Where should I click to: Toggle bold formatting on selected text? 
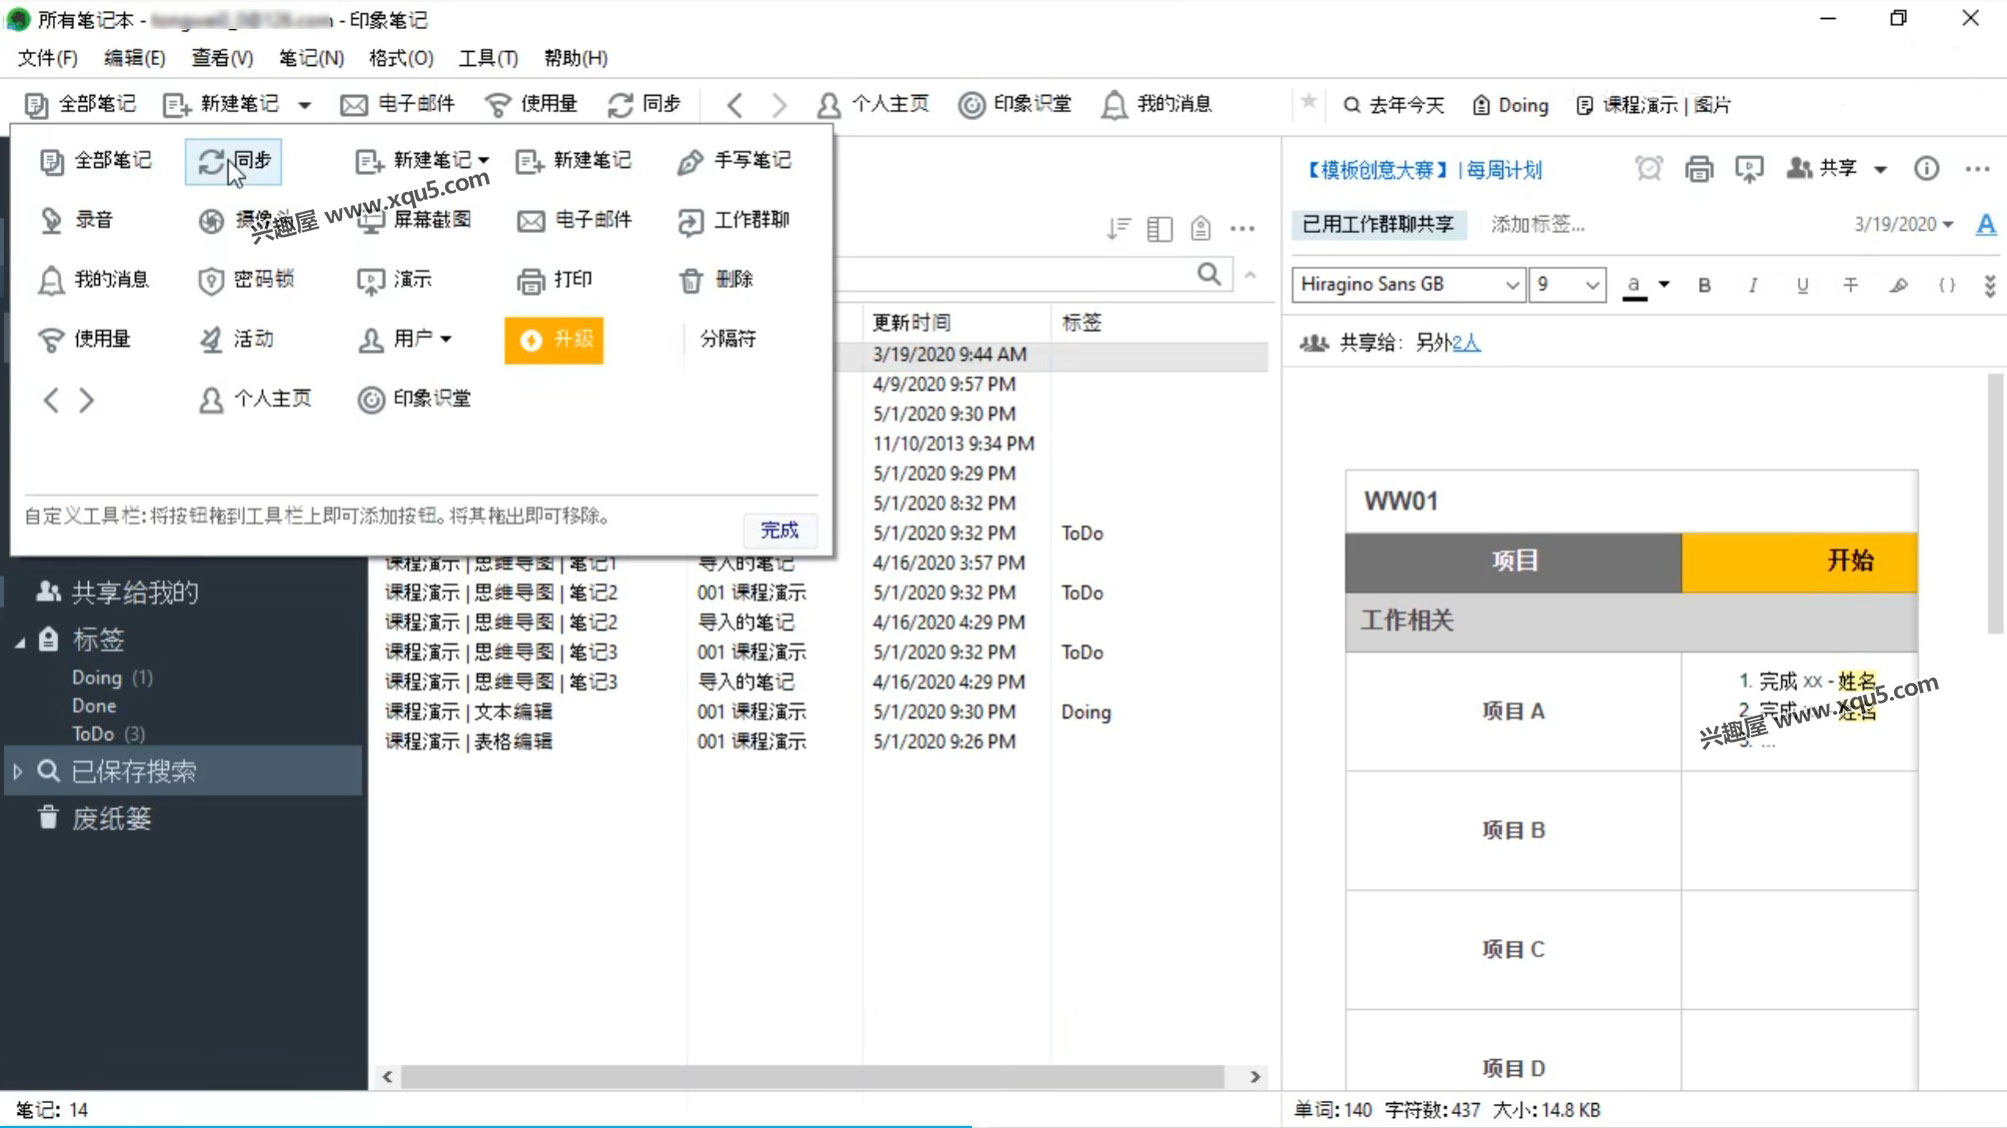click(1704, 283)
